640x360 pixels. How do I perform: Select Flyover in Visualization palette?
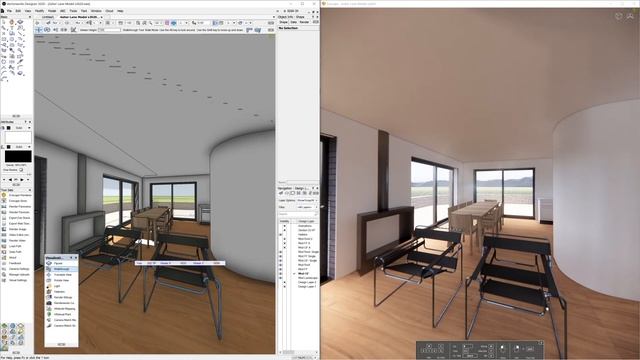[61, 264]
